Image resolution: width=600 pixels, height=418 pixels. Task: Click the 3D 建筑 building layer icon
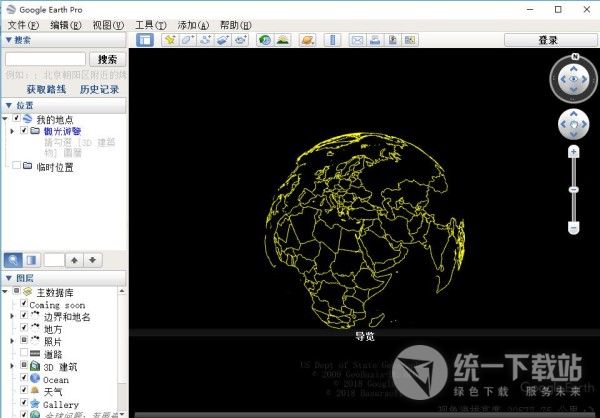click(x=35, y=366)
